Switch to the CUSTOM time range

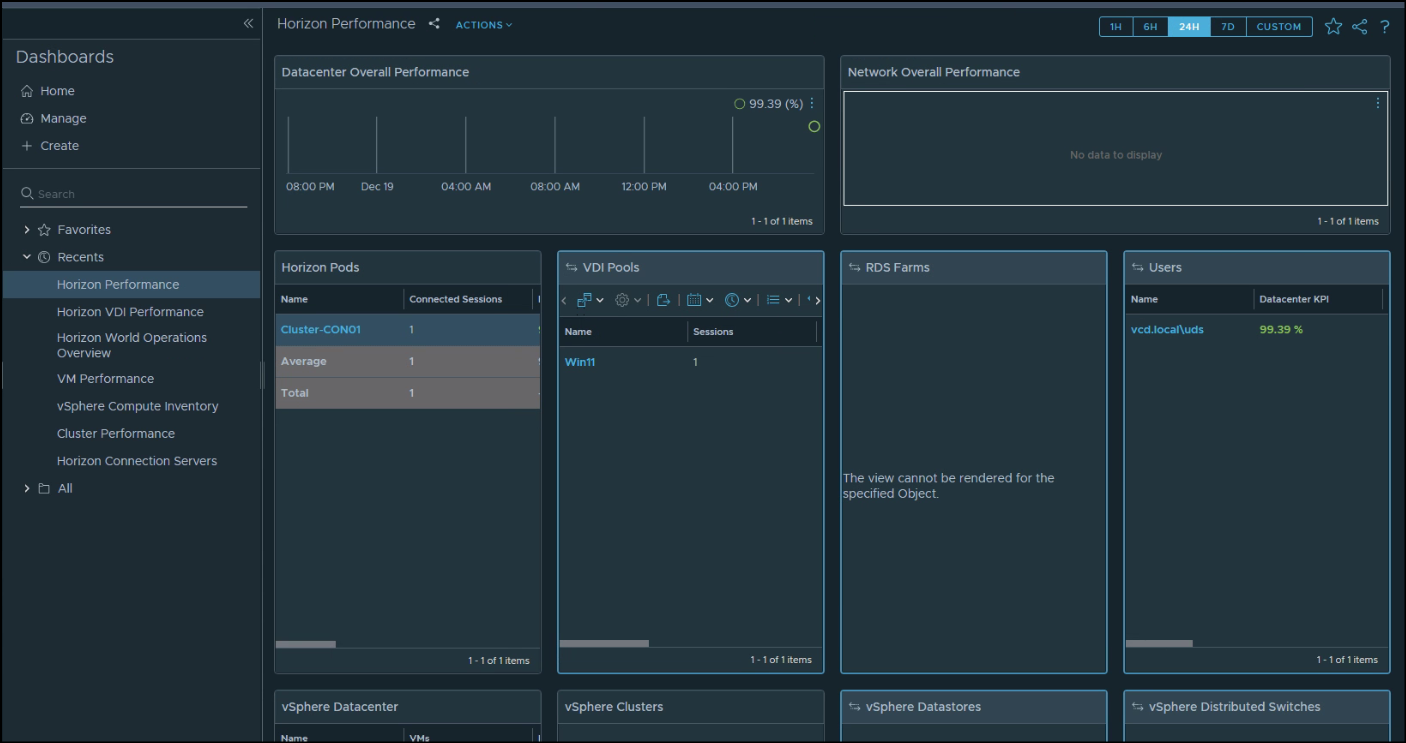(x=1279, y=26)
